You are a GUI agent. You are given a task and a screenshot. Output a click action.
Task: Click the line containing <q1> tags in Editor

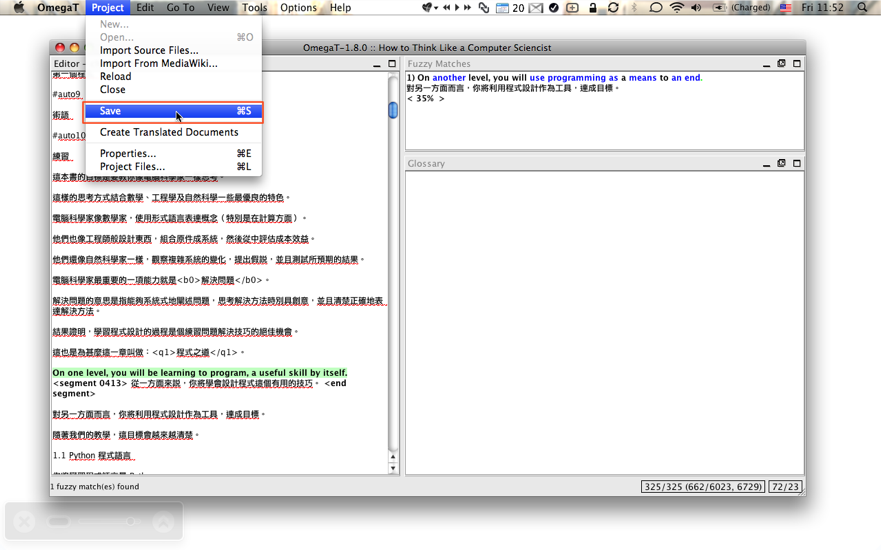tap(148, 352)
